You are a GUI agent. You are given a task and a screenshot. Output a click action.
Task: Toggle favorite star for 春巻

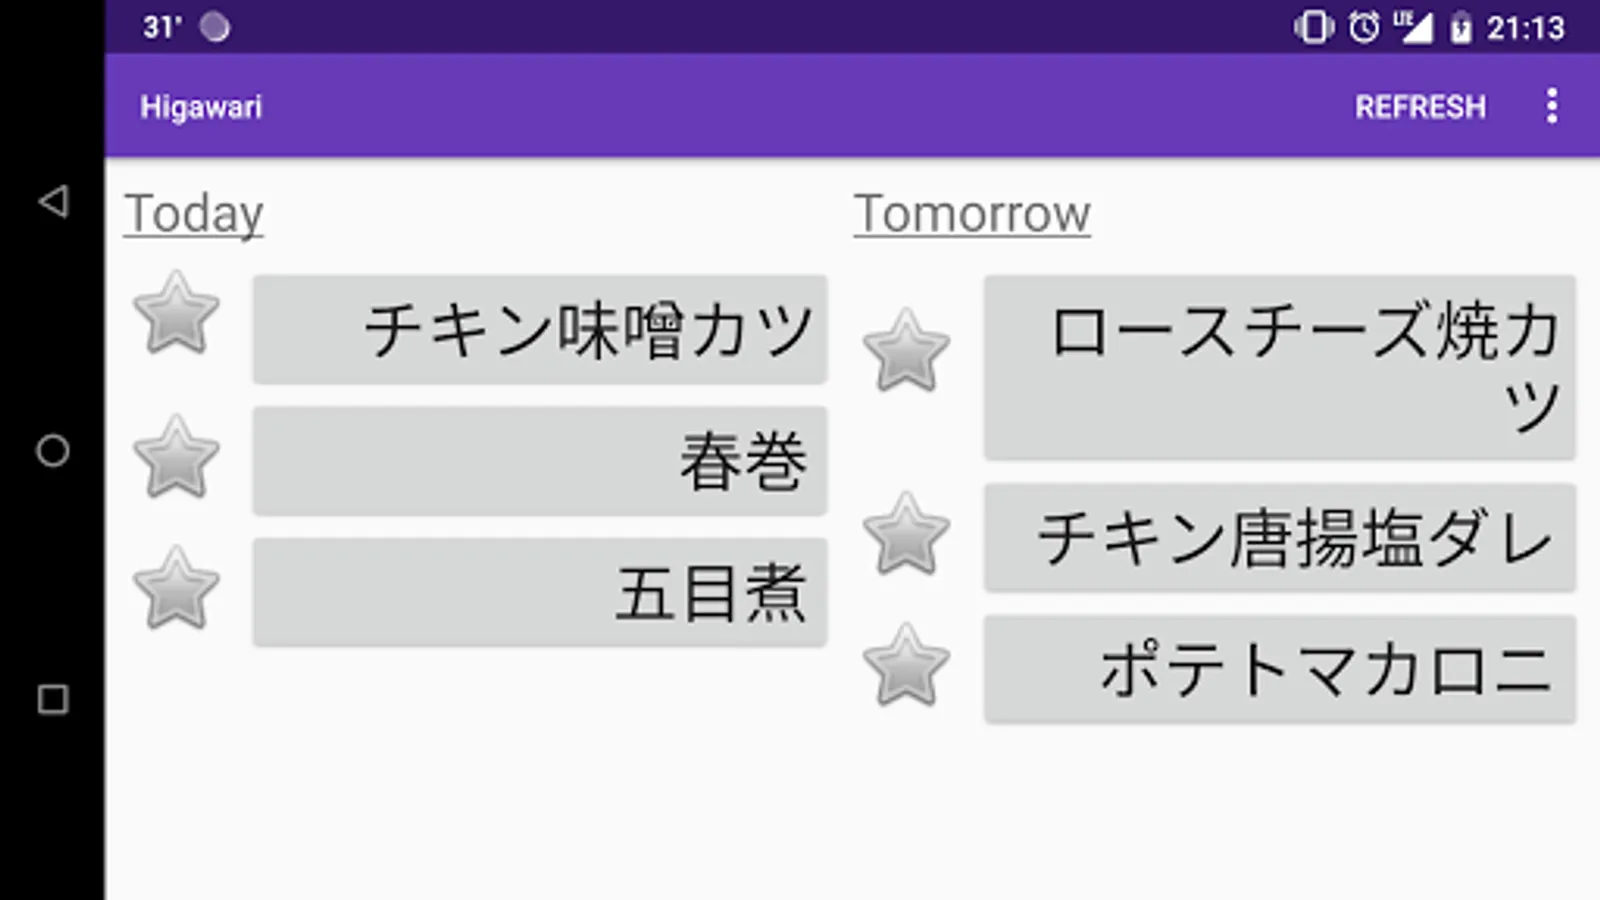tap(176, 458)
